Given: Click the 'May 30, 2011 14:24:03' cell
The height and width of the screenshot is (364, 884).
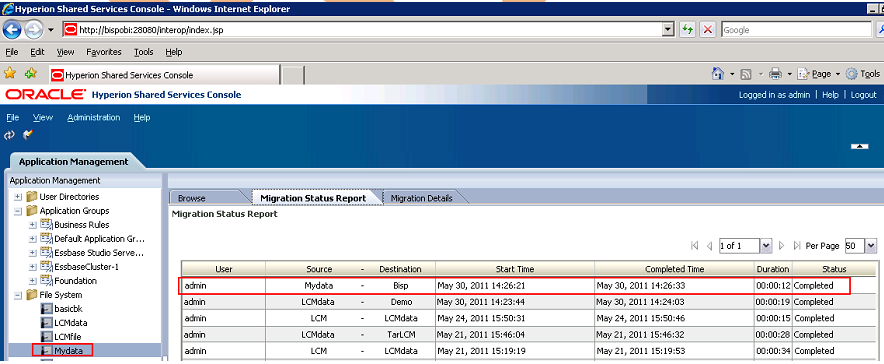Looking at the screenshot, I should tap(640, 302).
